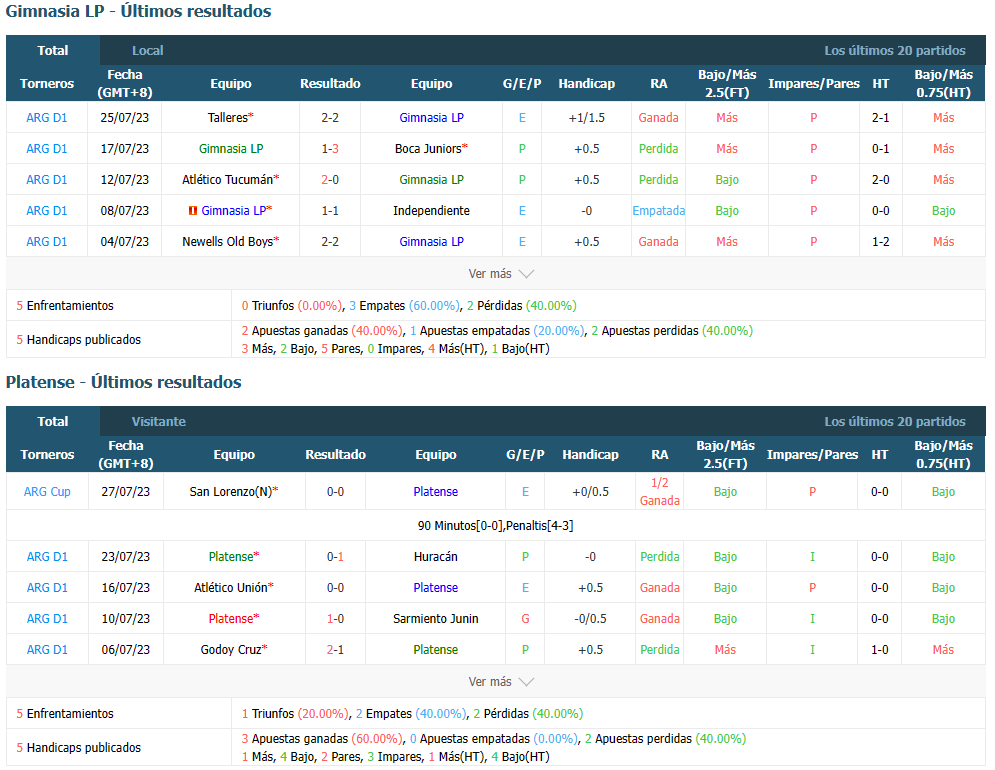The image size is (995, 770).
Task: Expand Gimnasia LP results via Ver más
Action: [x=501, y=274]
